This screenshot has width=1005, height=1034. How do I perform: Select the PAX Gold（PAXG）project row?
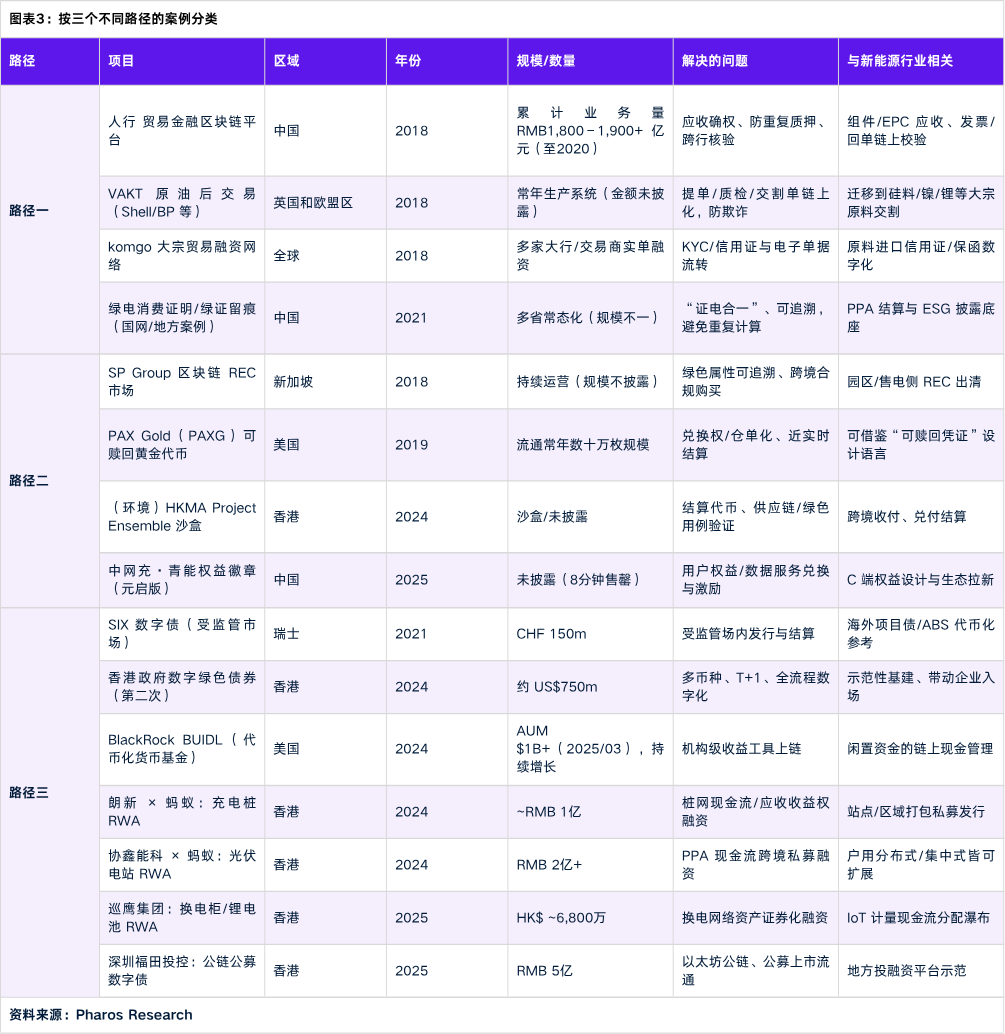point(180,445)
